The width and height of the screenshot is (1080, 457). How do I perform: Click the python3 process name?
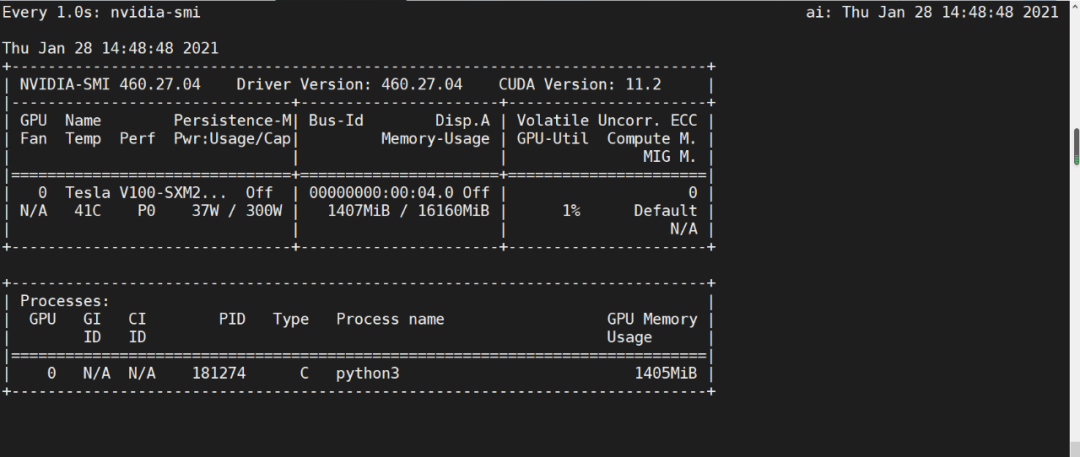(368, 373)
